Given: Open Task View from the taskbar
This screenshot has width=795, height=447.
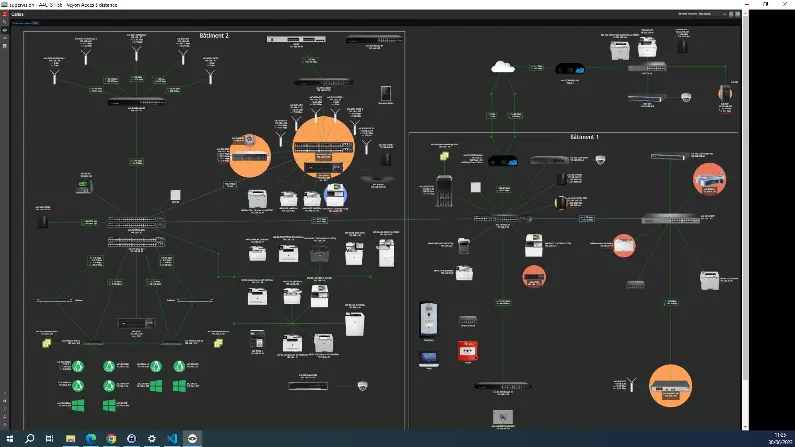Looking at the screenshot, I should pyautogui.click(x=49, y=438).
